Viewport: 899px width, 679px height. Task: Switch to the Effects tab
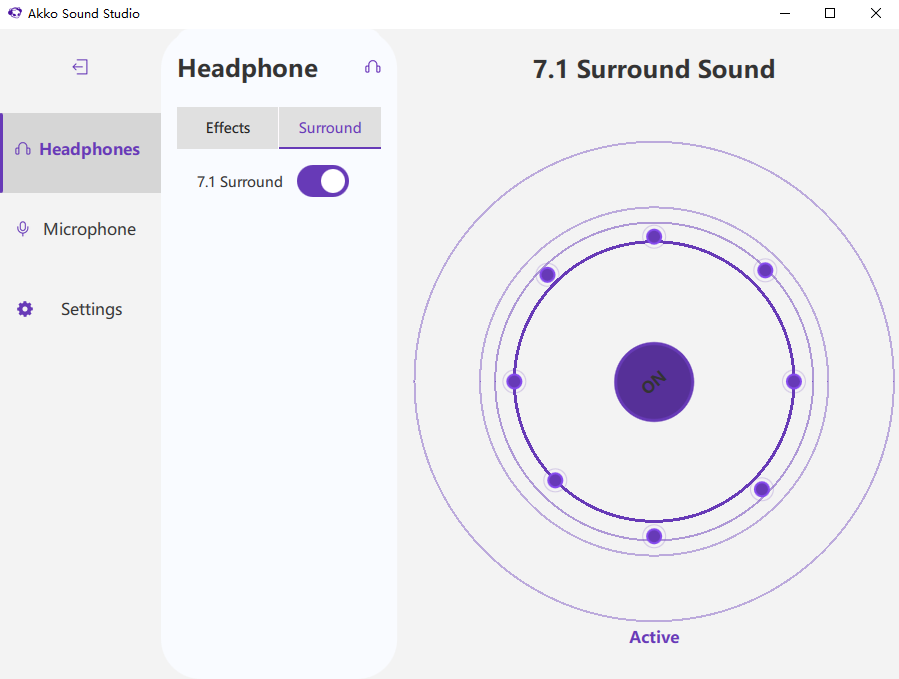(227, 128)
